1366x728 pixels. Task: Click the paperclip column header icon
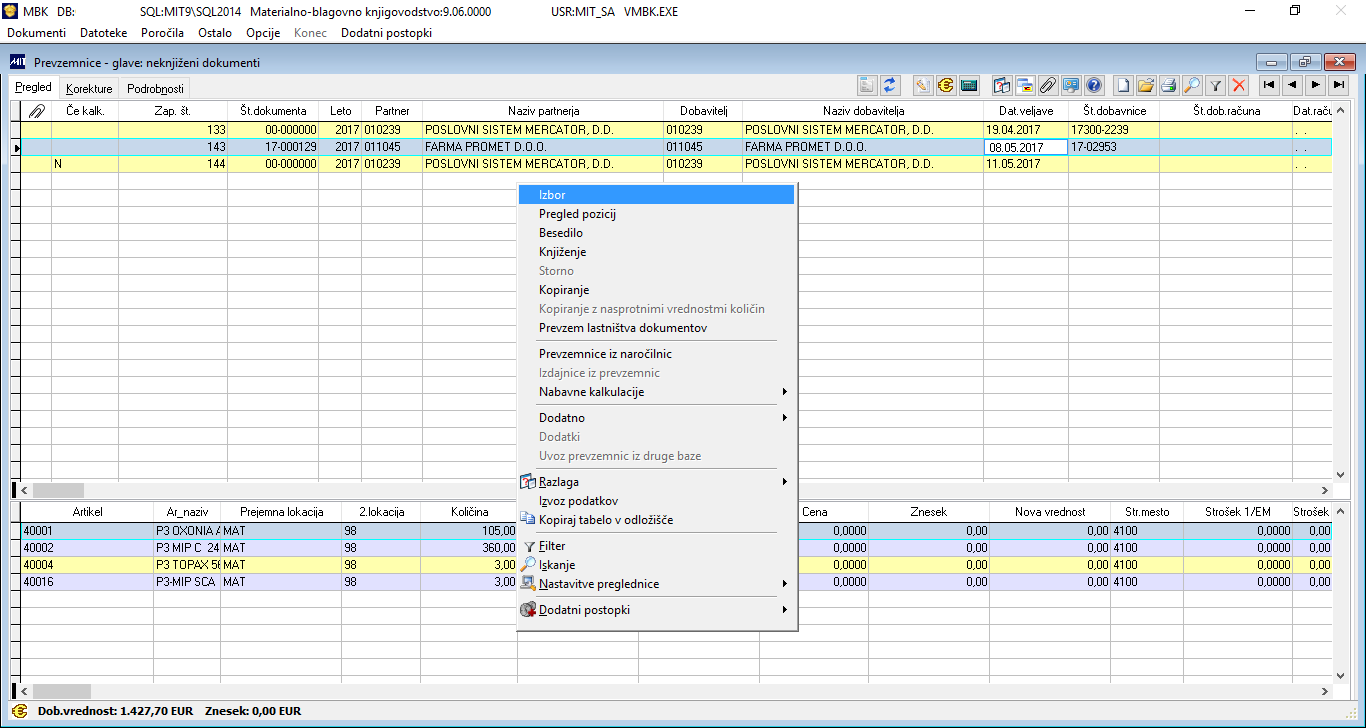[37, 111]
